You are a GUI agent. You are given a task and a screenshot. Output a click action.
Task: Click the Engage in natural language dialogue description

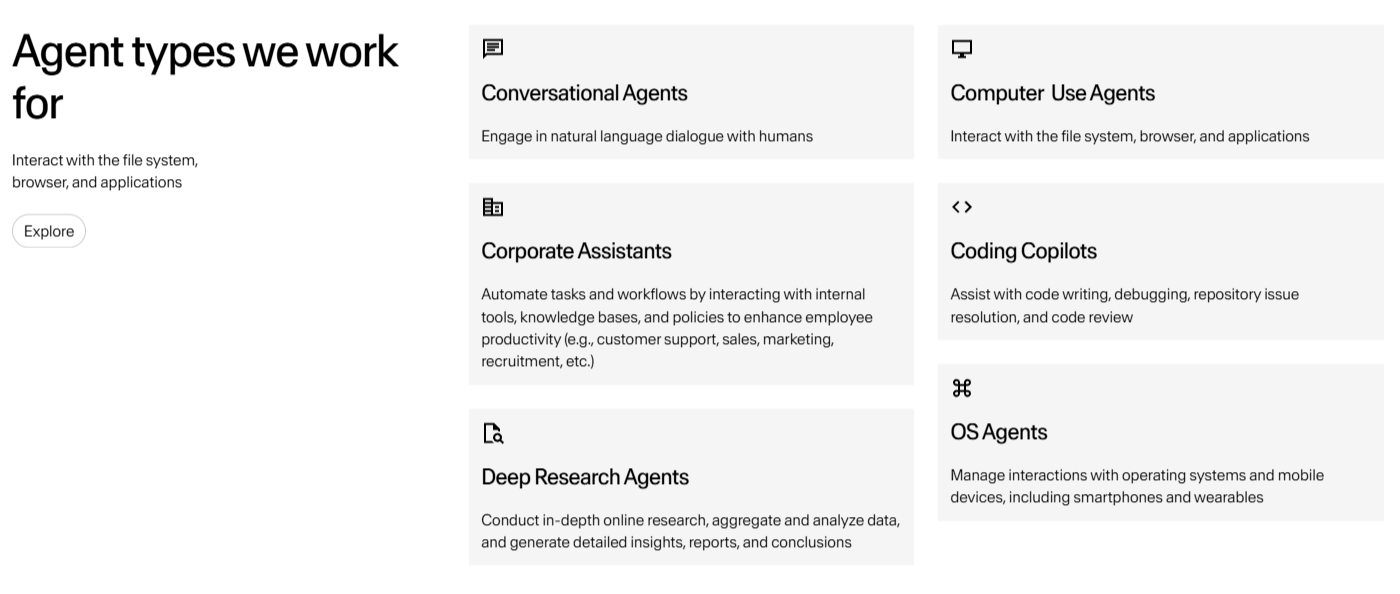[x=647, y=136]
